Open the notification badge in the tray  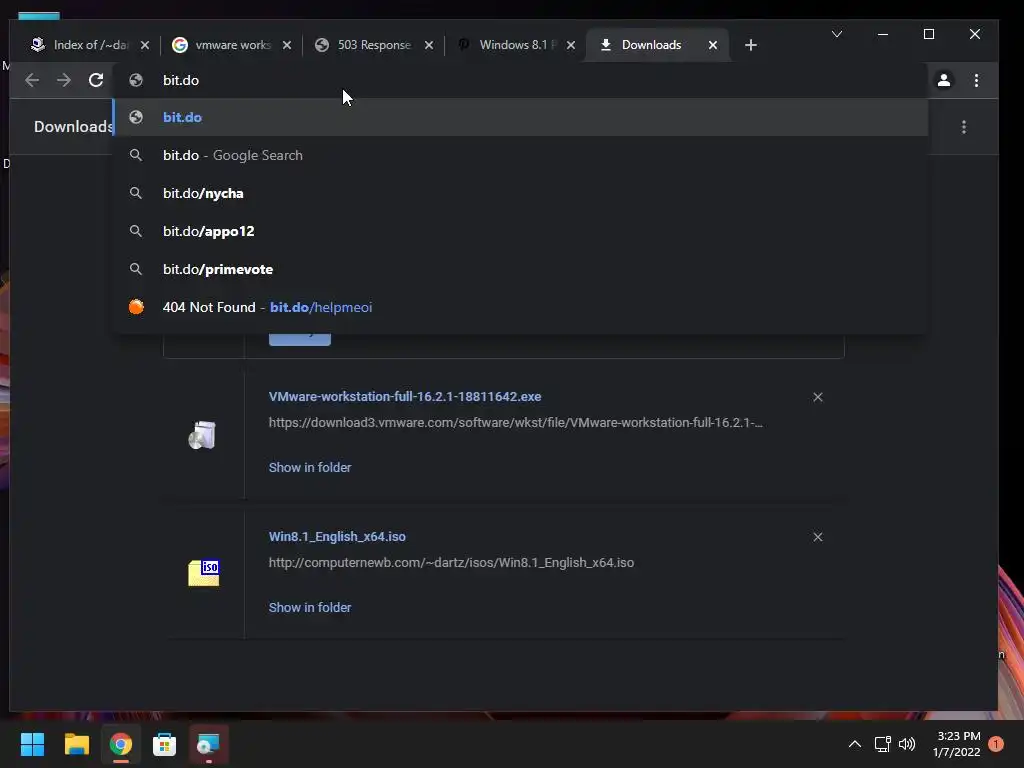996,744
